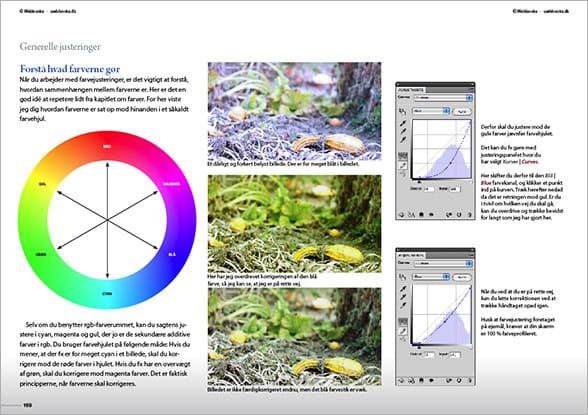Reset adjustment in upper Curves panel

tap(459, 214)
